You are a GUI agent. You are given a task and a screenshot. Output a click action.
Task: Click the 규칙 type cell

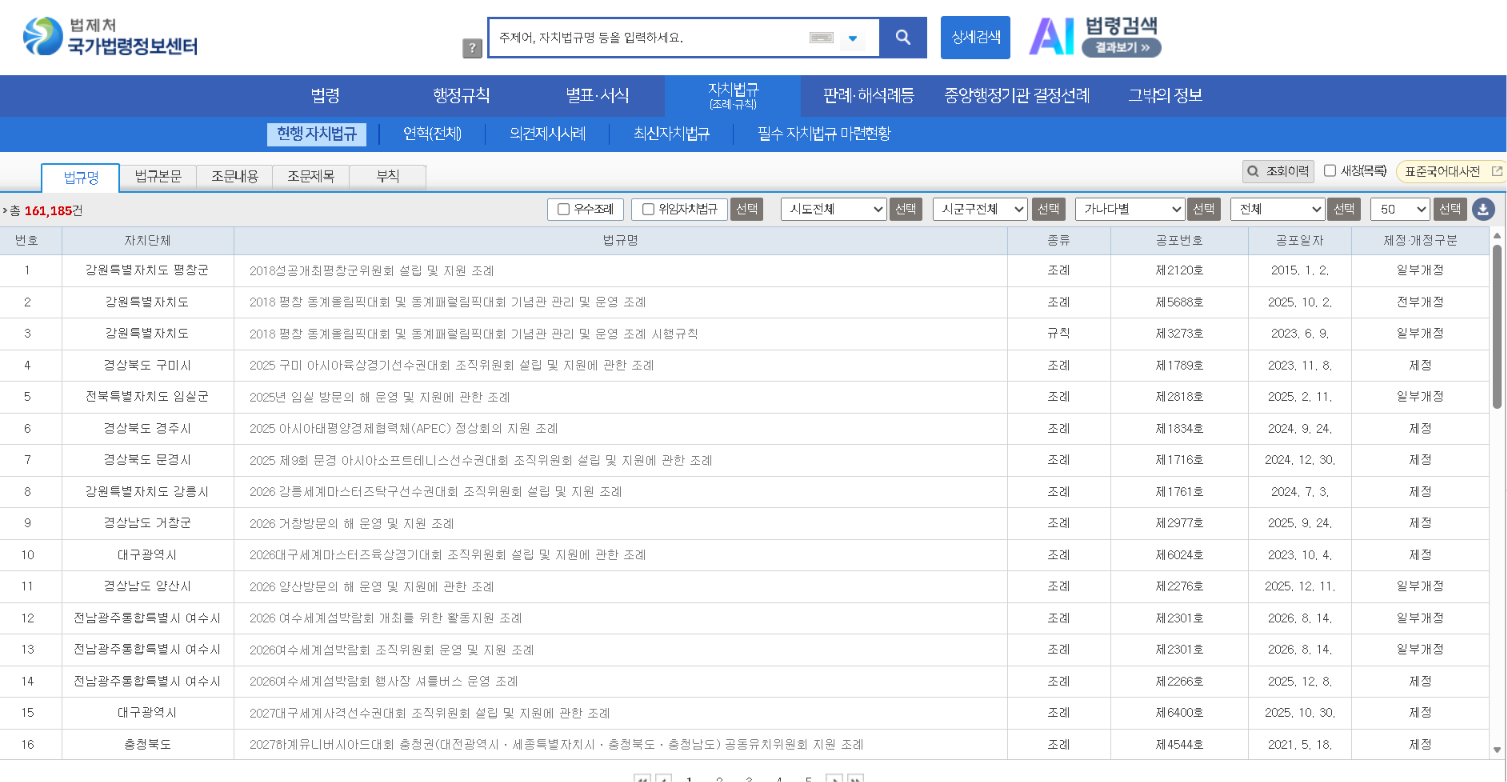(1058, 333)
